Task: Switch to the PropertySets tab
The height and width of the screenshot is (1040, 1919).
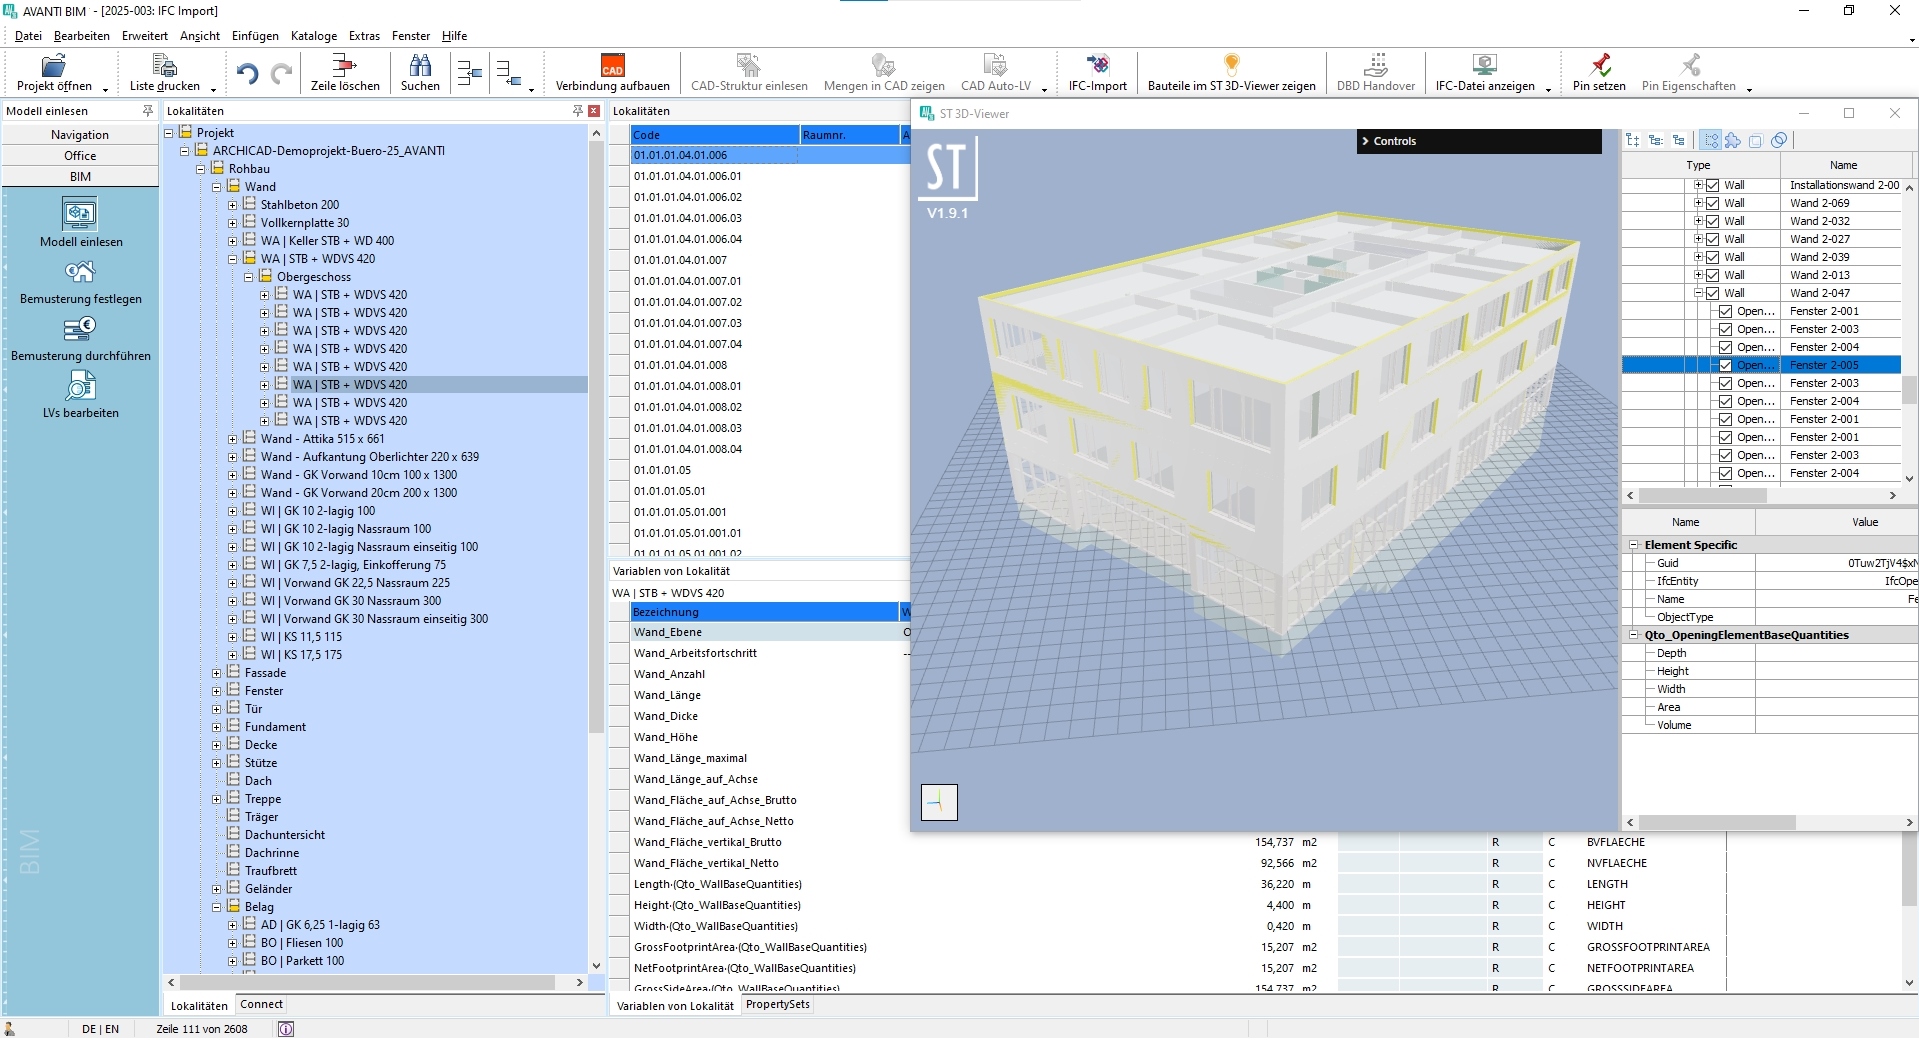Action: click(777, 1004)
